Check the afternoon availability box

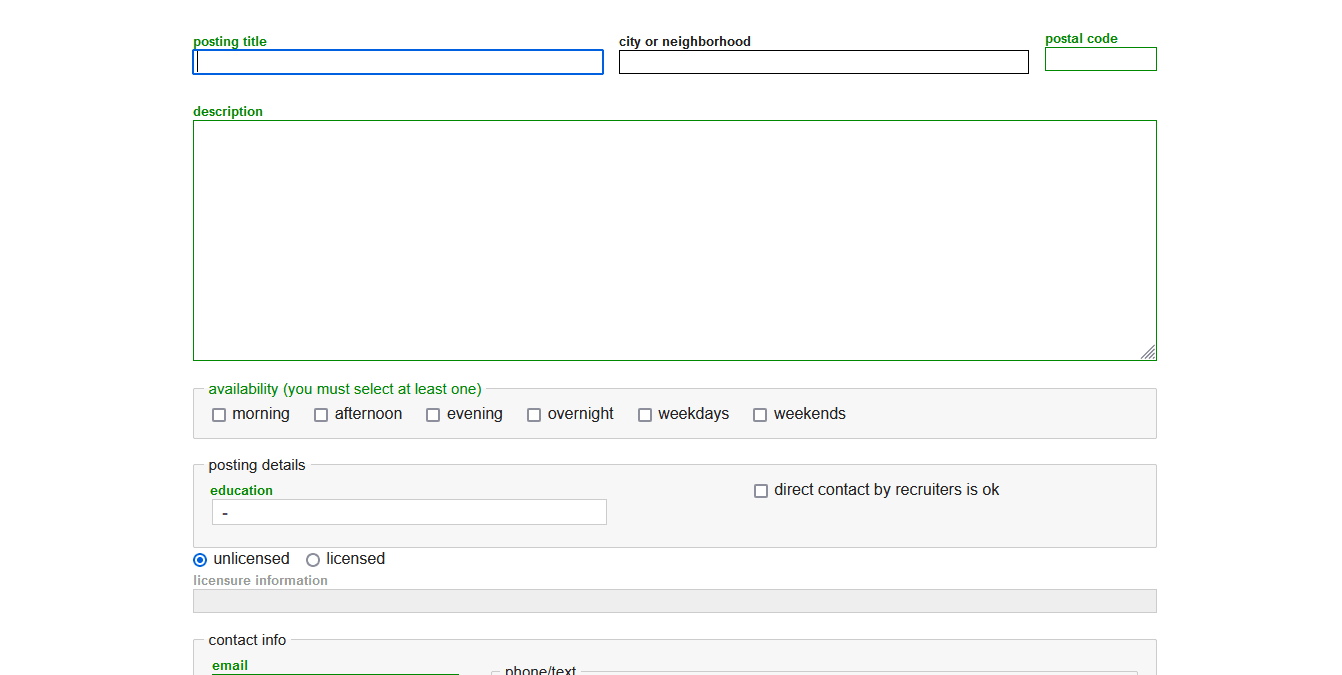[x=321, y=415]
